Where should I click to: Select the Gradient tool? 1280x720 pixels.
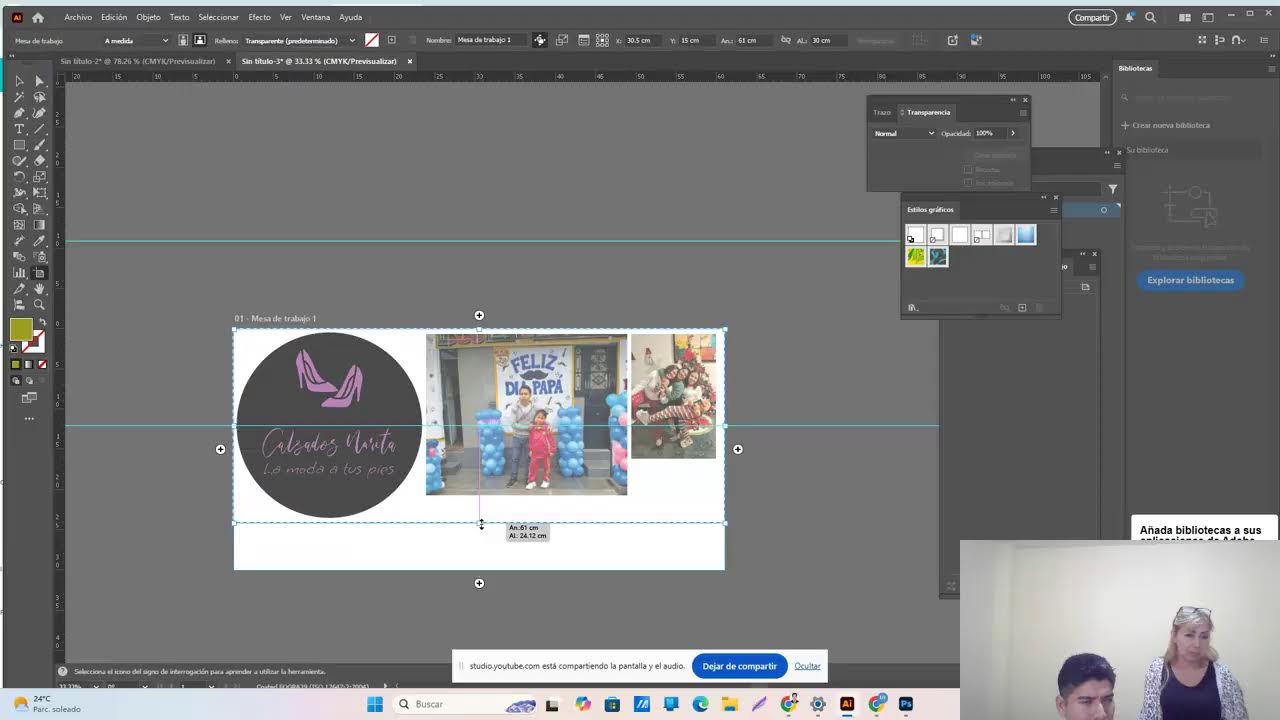click(x=40, y=225)
